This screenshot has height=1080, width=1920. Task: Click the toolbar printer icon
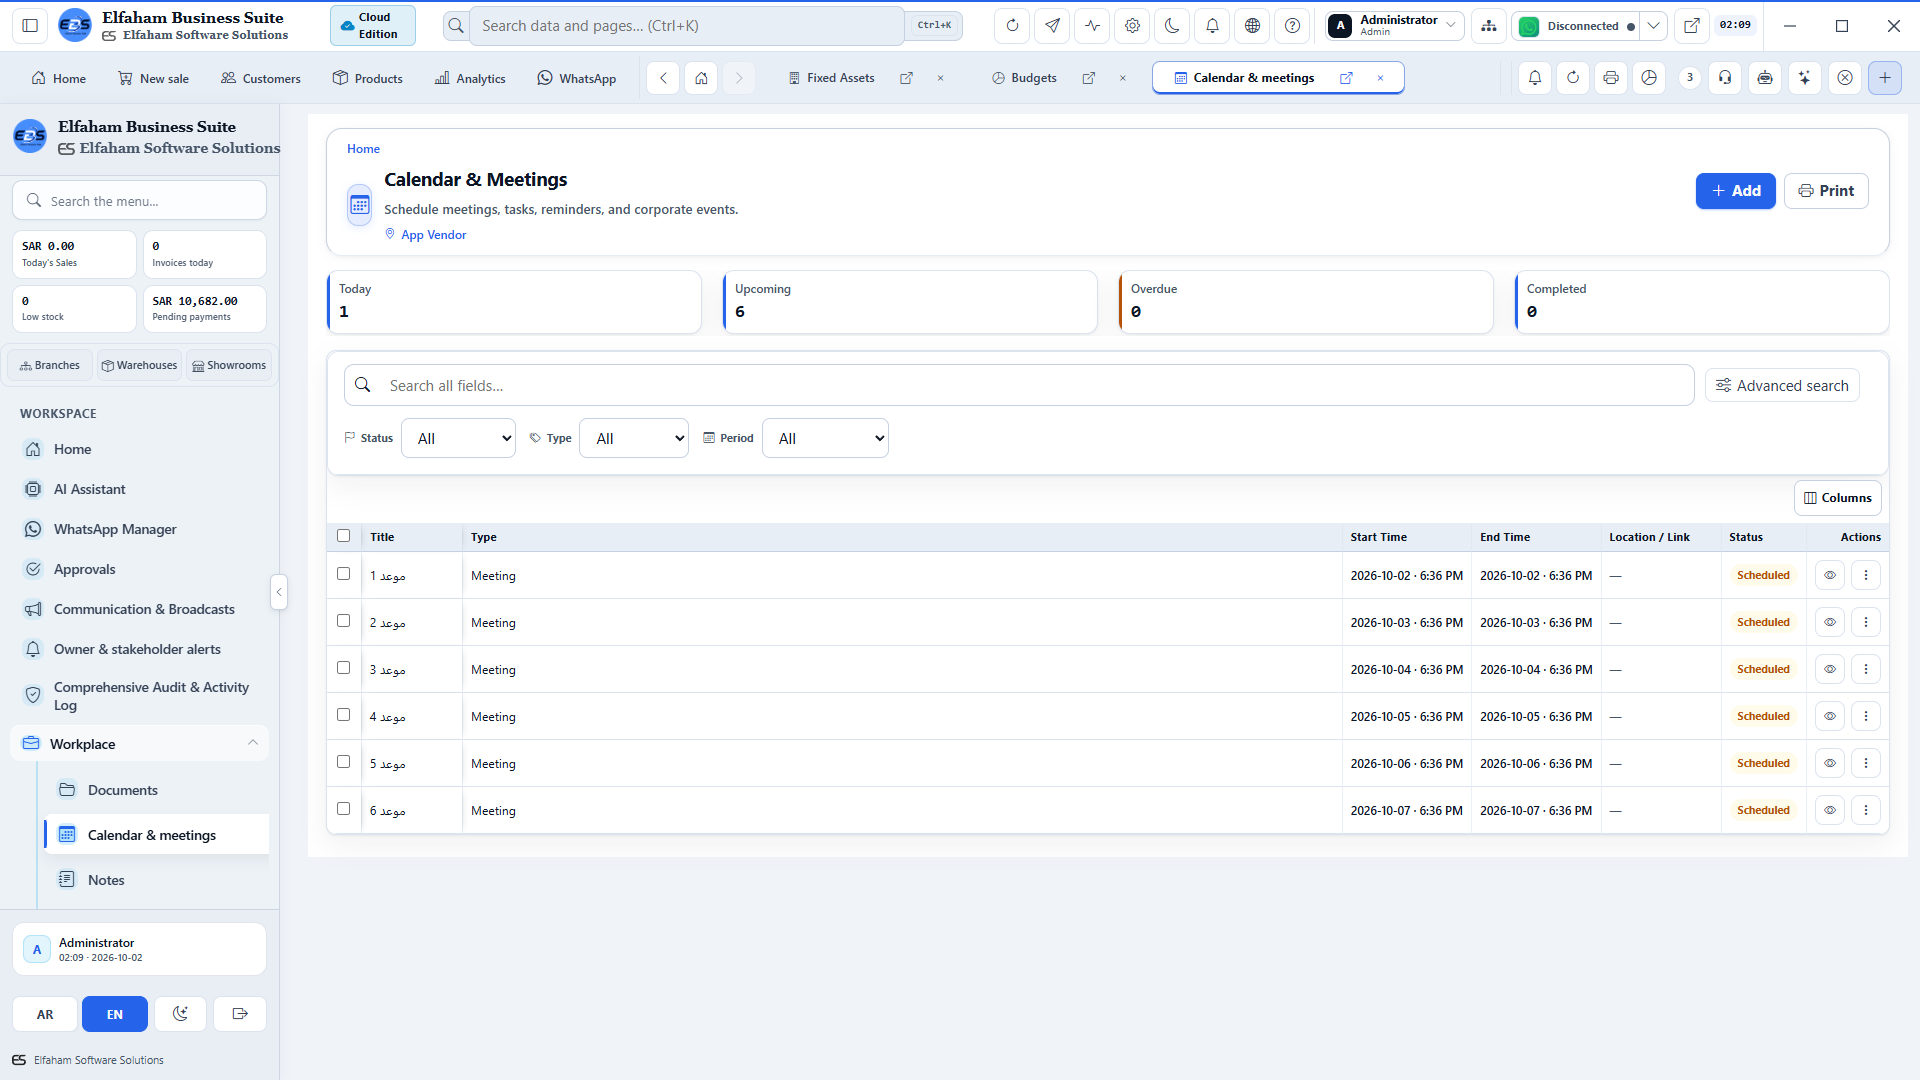click(1611, 78)
